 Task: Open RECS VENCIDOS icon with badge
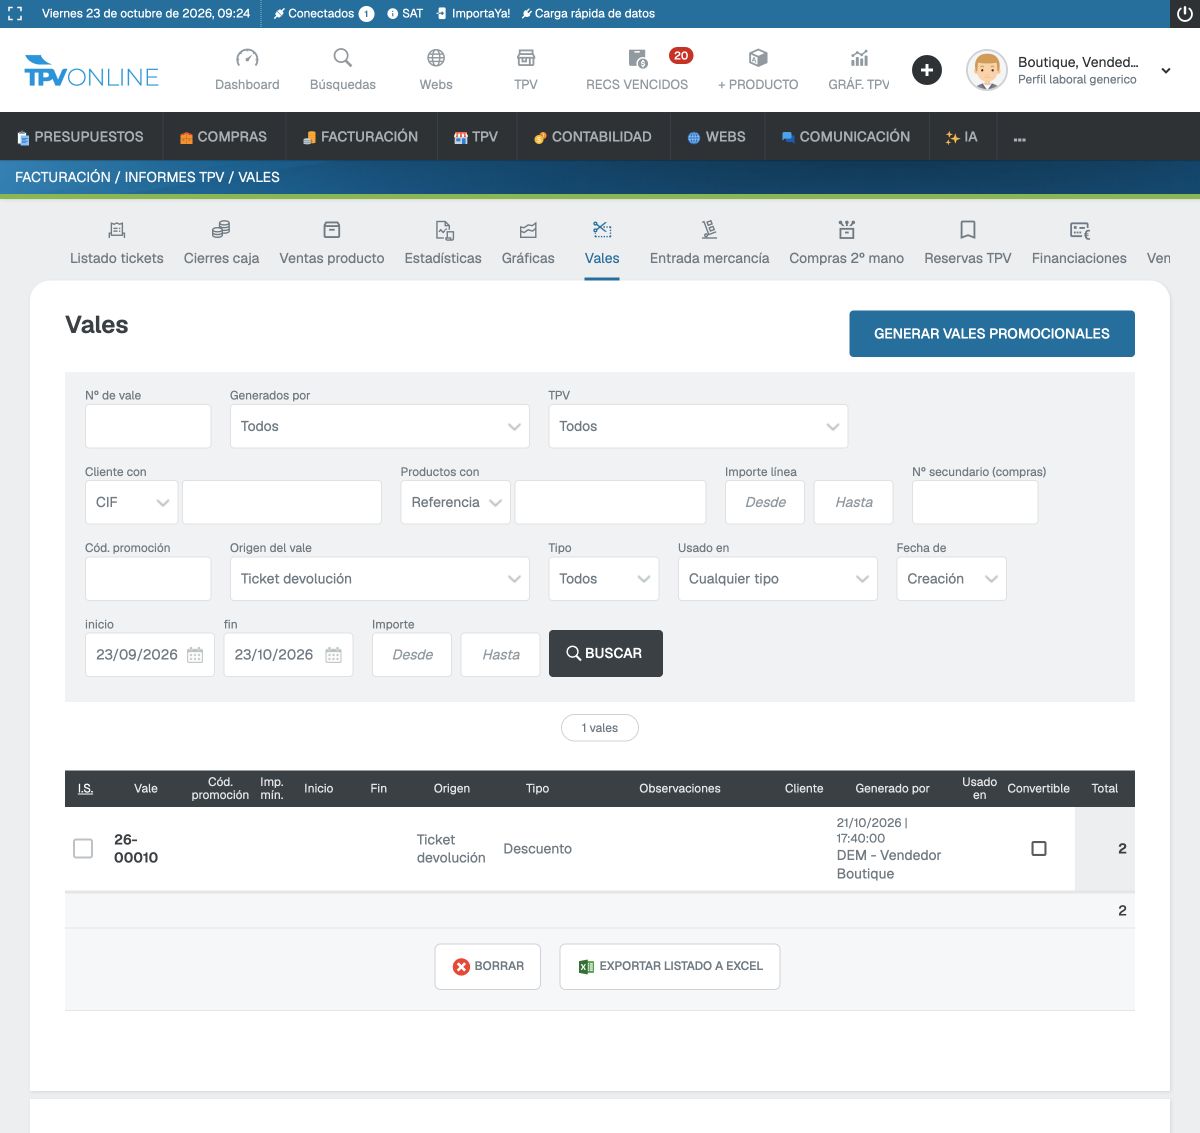[637, 58]
